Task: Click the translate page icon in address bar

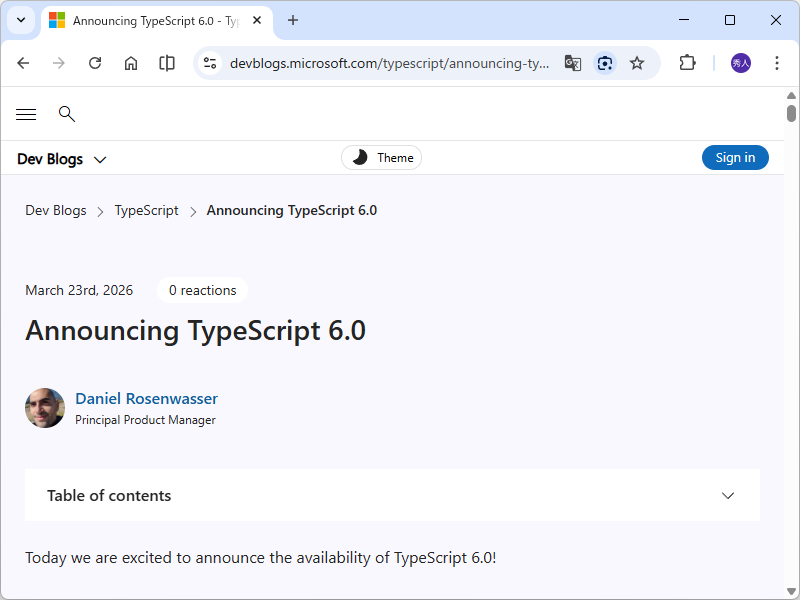Action: [572, 63]
